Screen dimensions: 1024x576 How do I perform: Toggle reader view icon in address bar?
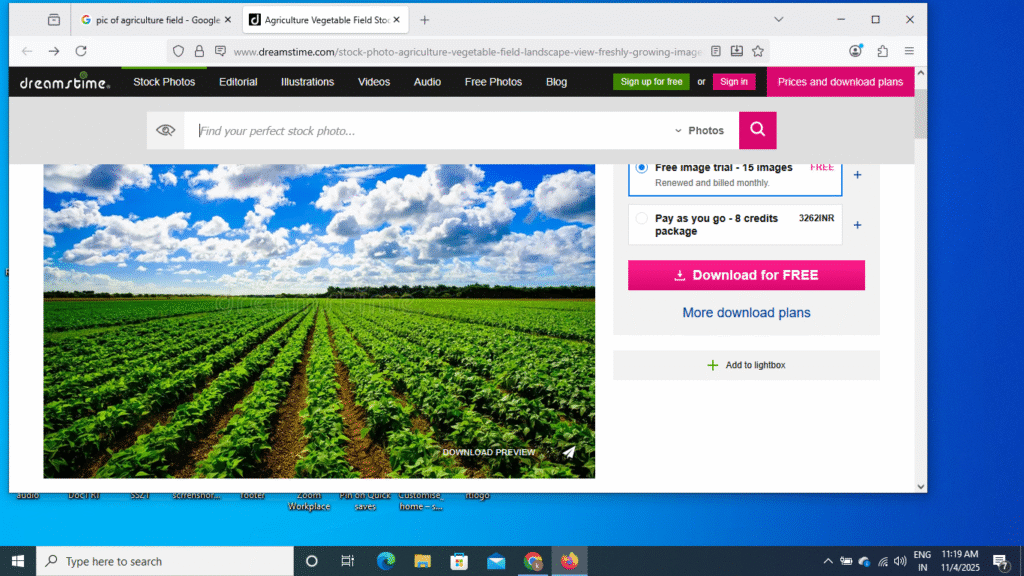click(716, 51)
